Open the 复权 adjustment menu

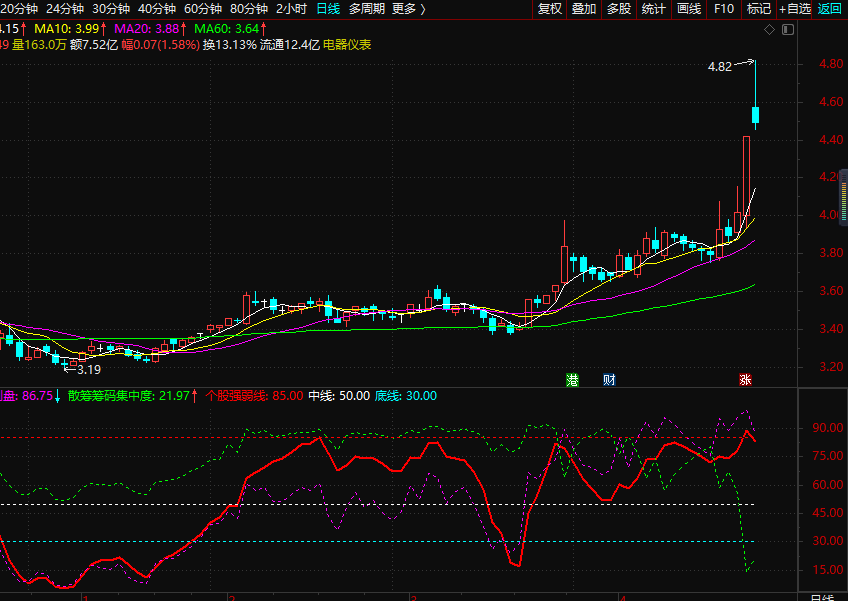click(549, 9)
